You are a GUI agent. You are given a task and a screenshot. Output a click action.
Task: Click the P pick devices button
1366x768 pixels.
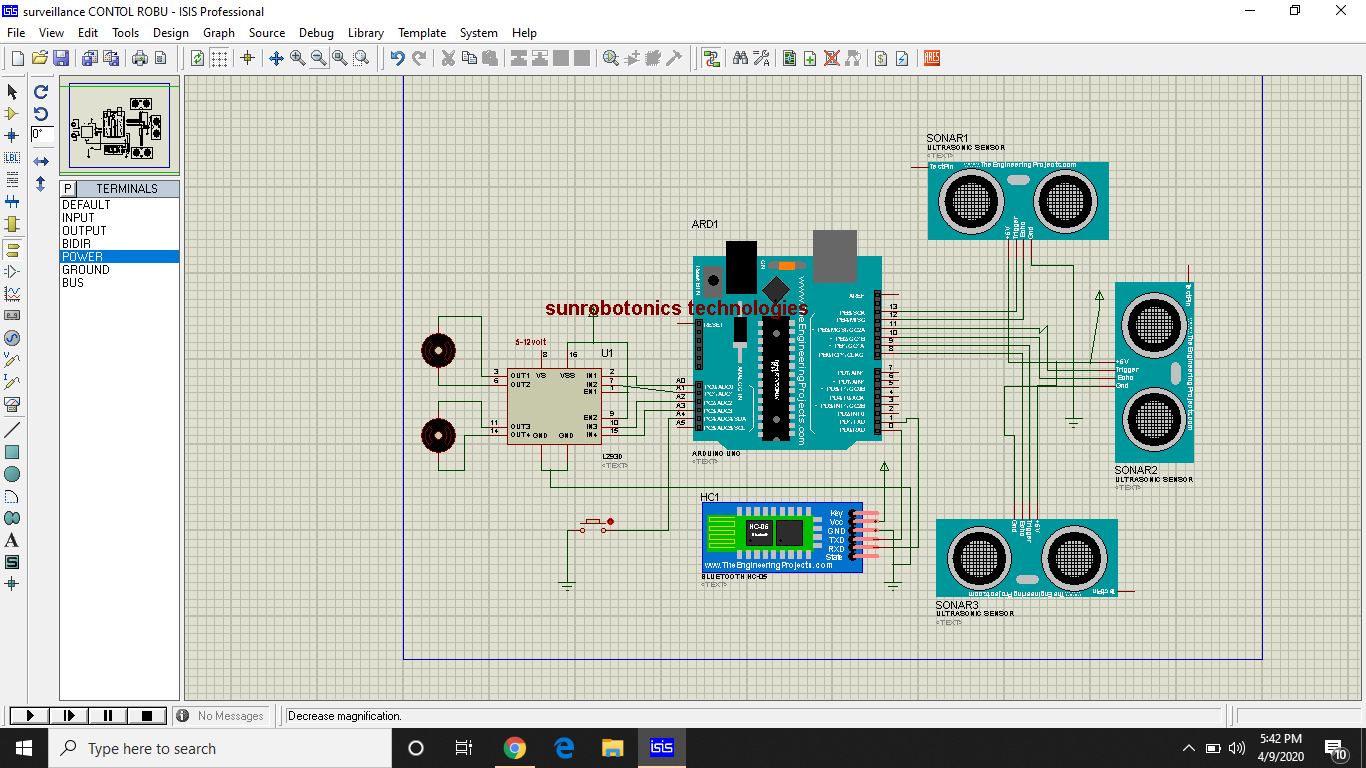coord(68,188)
